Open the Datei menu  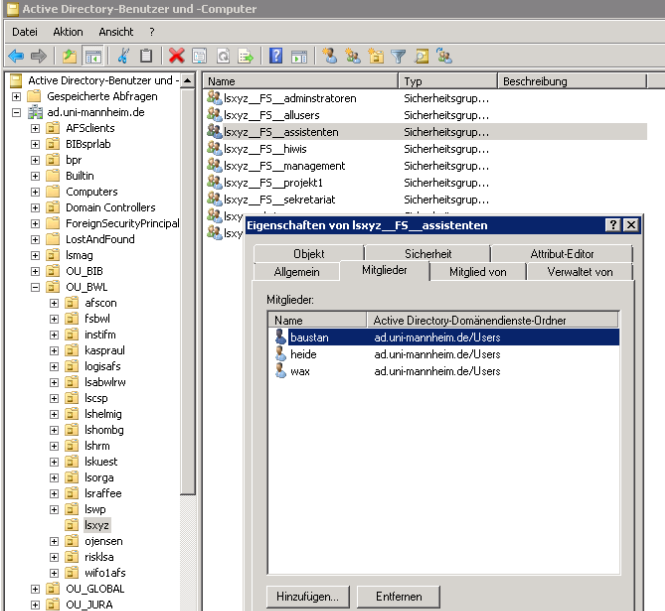click(25, 32)
